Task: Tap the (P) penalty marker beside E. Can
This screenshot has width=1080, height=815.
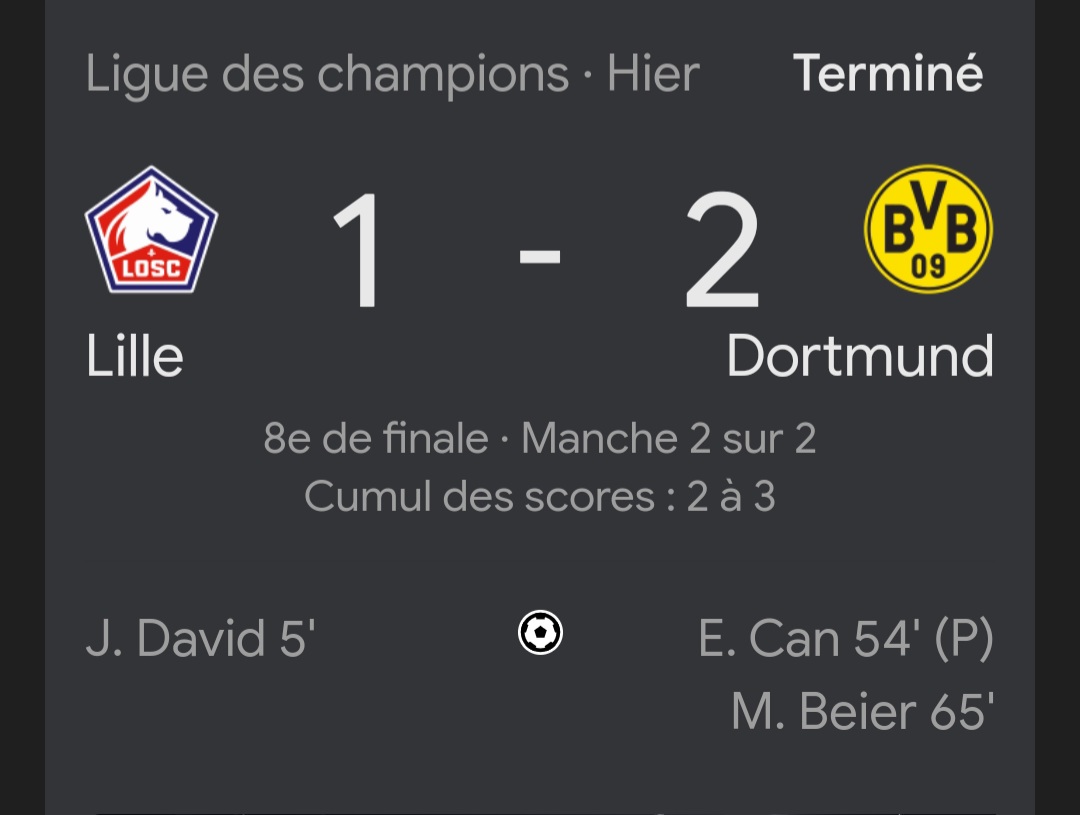Action: click(x=964, y=639)
